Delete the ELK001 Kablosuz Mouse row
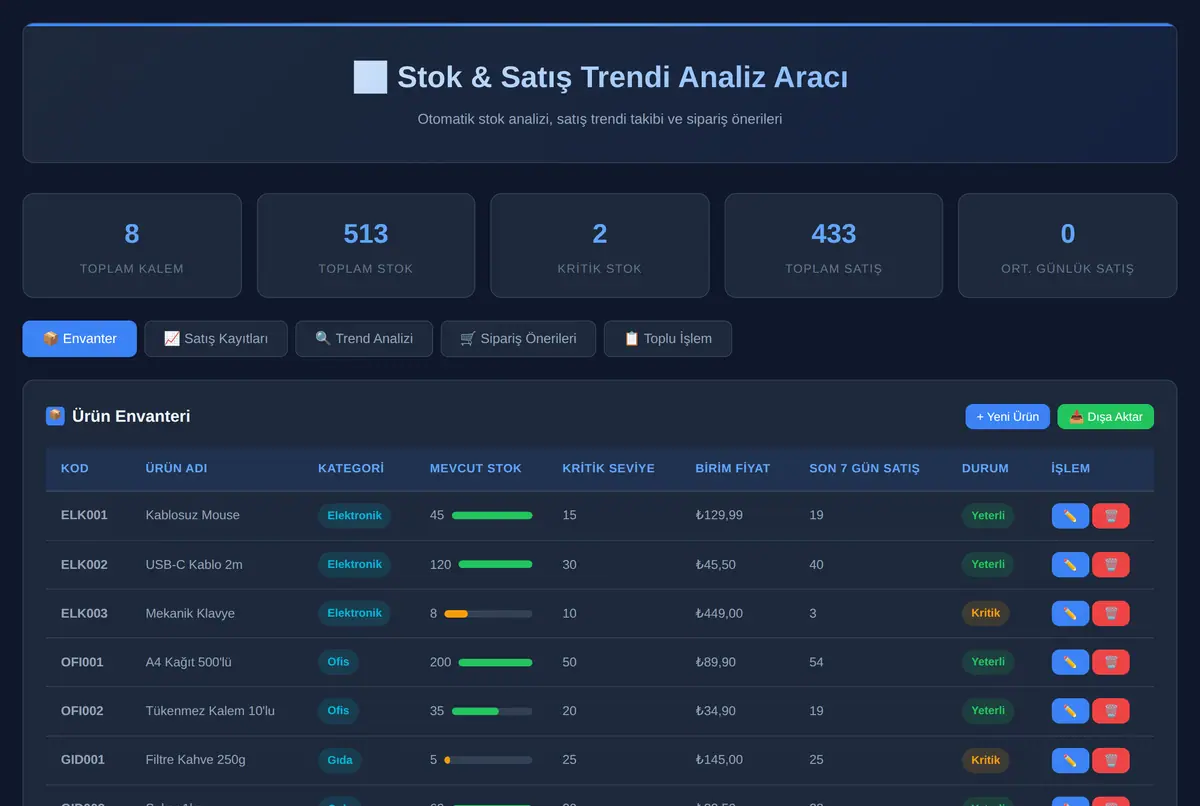The height and width of the screenshot is (806, 1200). click(x=1111, y=516)
